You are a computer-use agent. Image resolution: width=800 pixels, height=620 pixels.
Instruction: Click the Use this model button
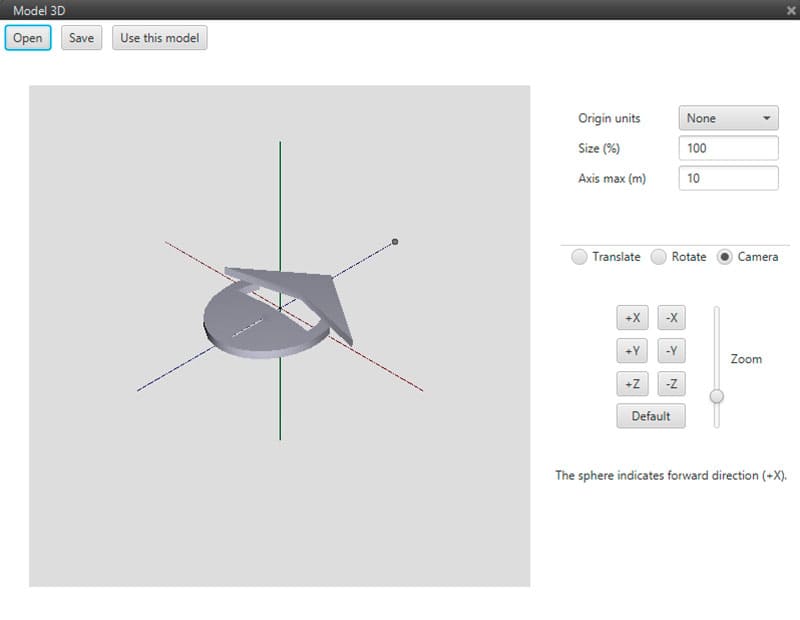(x=160, y=38)
